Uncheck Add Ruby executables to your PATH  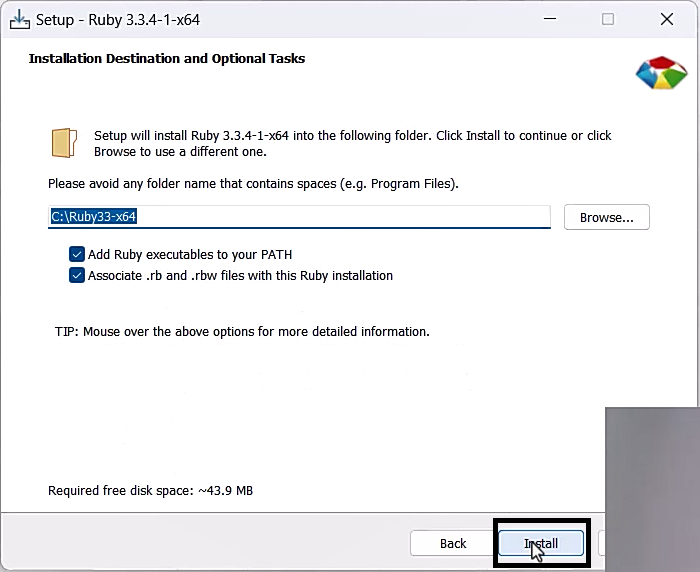point(77,255)
